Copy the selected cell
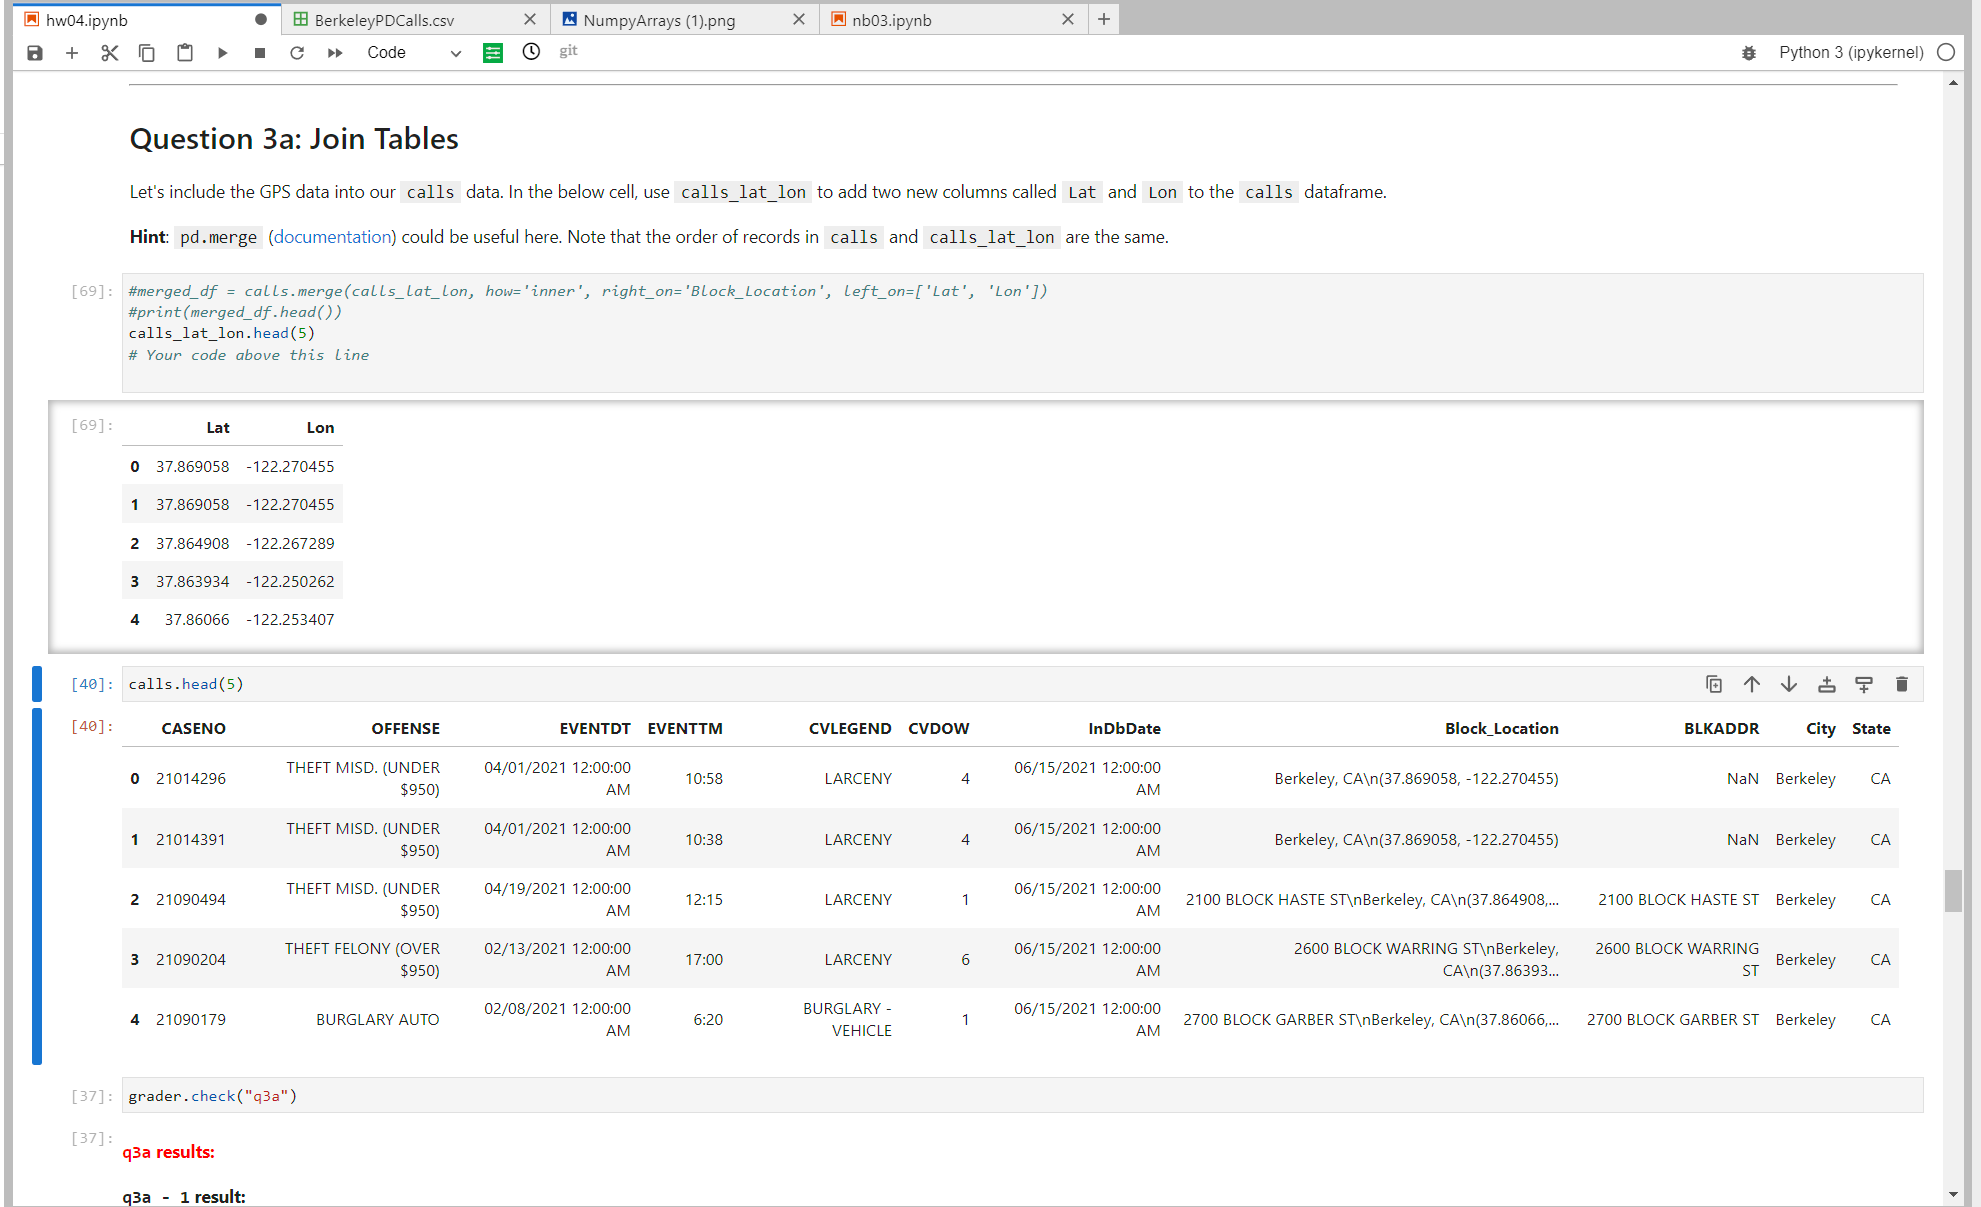Screen dimensions: 1981x1207 pos(147,52)
